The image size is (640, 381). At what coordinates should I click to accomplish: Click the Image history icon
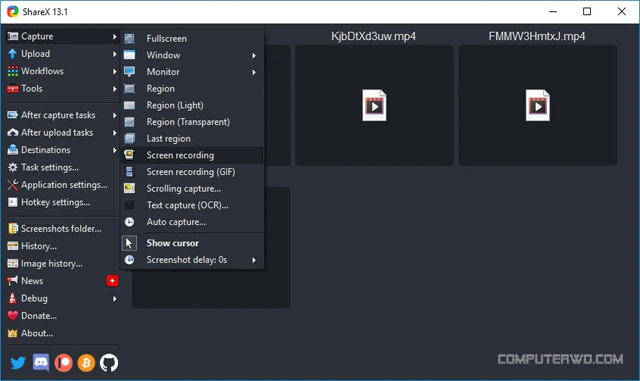click(13, 264)
